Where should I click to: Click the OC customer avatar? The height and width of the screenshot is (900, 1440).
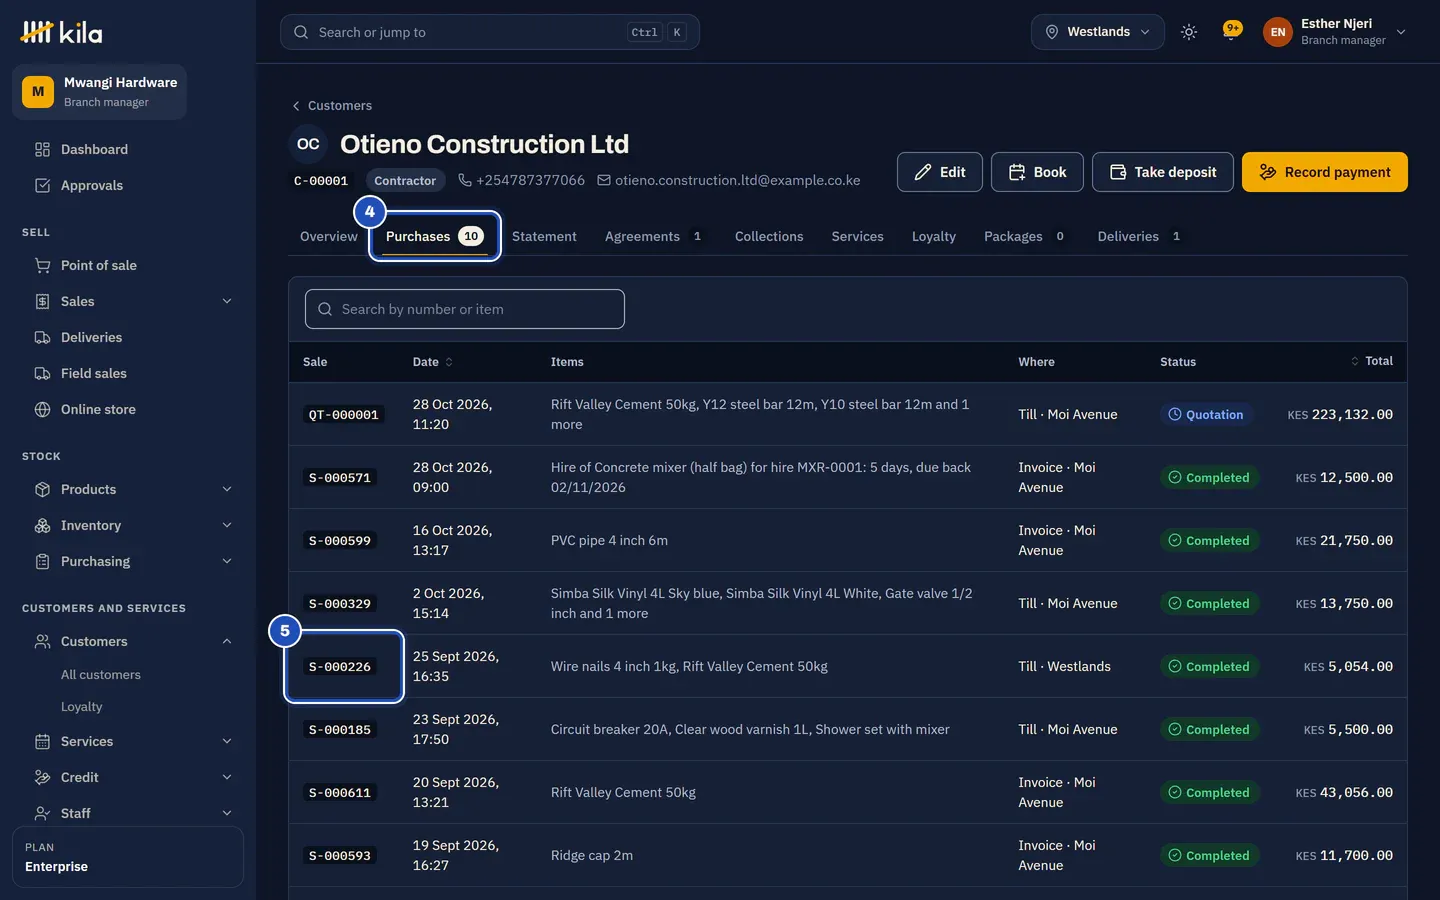pos(308,144)
